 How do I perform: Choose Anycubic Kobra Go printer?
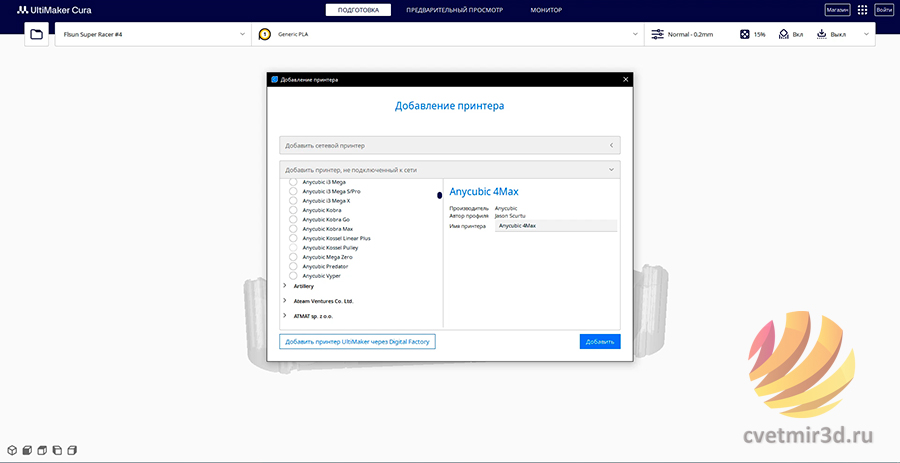pyautogui.click(x=293, y=219)
